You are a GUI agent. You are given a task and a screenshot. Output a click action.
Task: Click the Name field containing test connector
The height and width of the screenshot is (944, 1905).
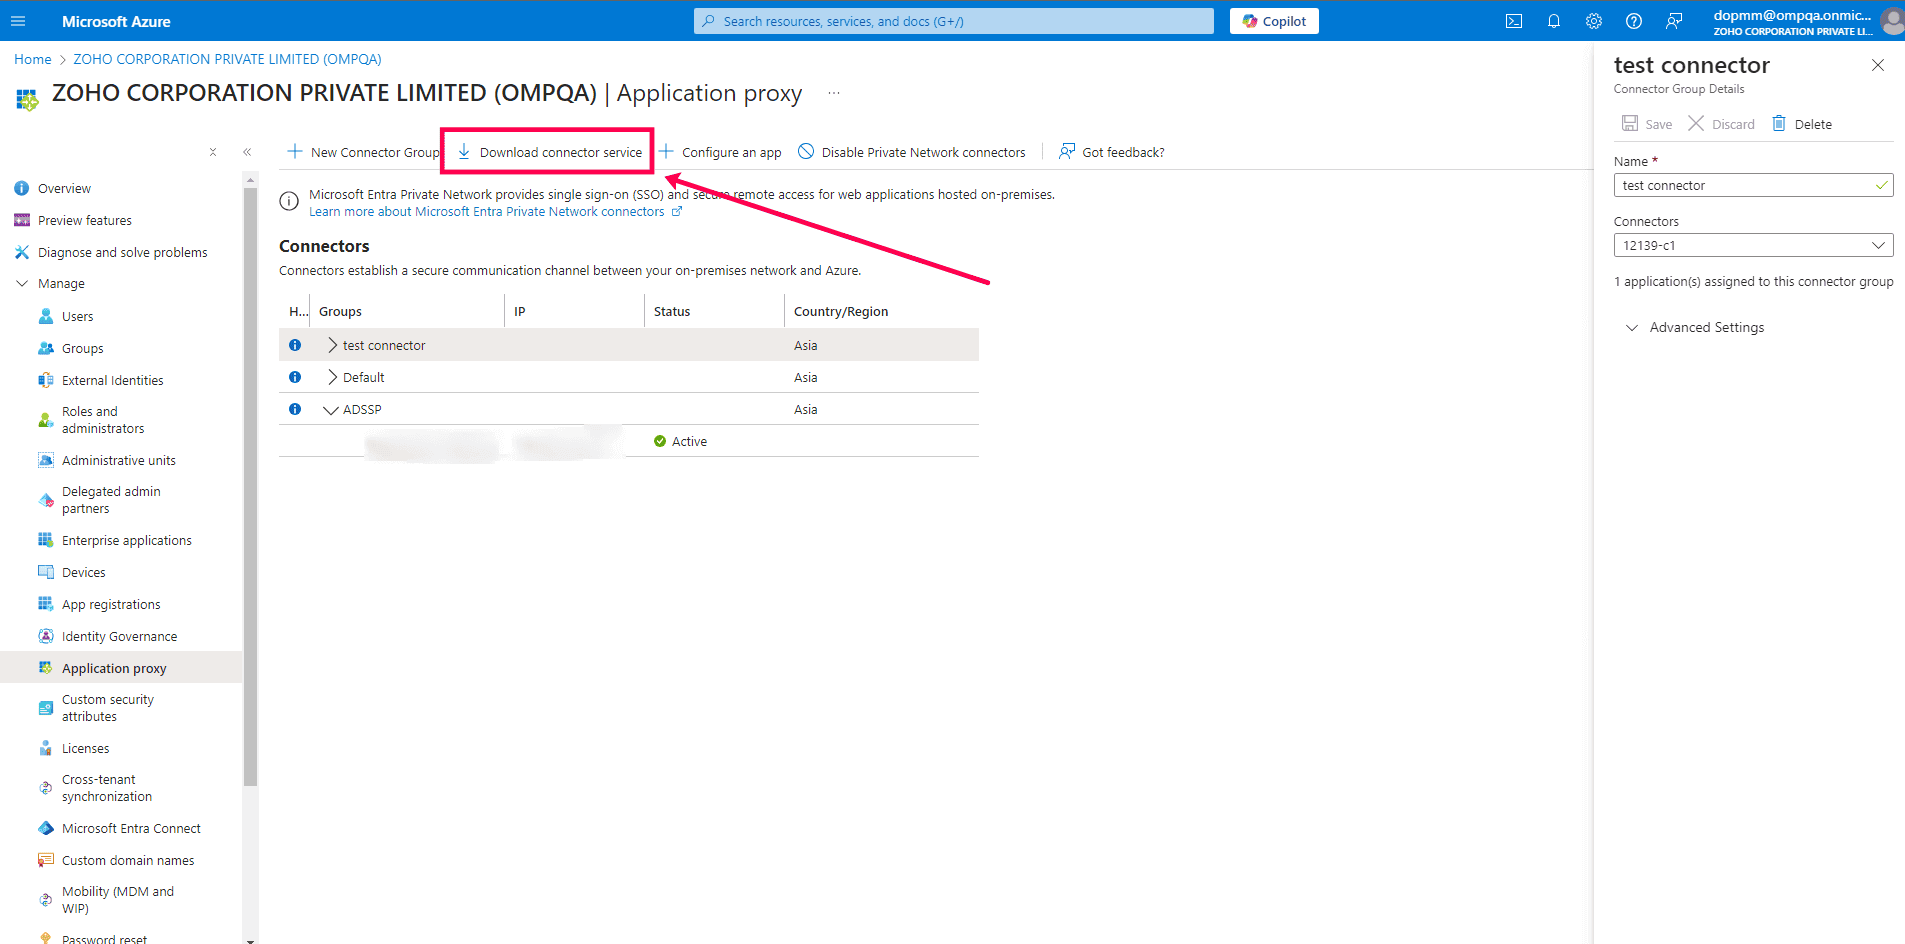(x=1754, y=185)
